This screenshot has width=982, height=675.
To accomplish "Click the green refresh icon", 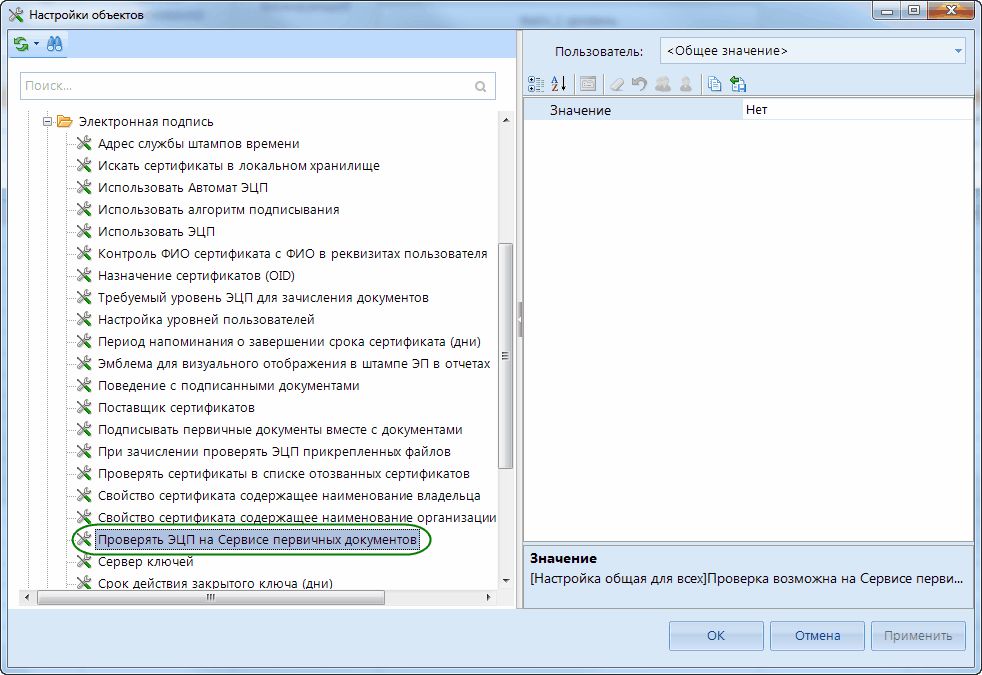I will point(22,44).
